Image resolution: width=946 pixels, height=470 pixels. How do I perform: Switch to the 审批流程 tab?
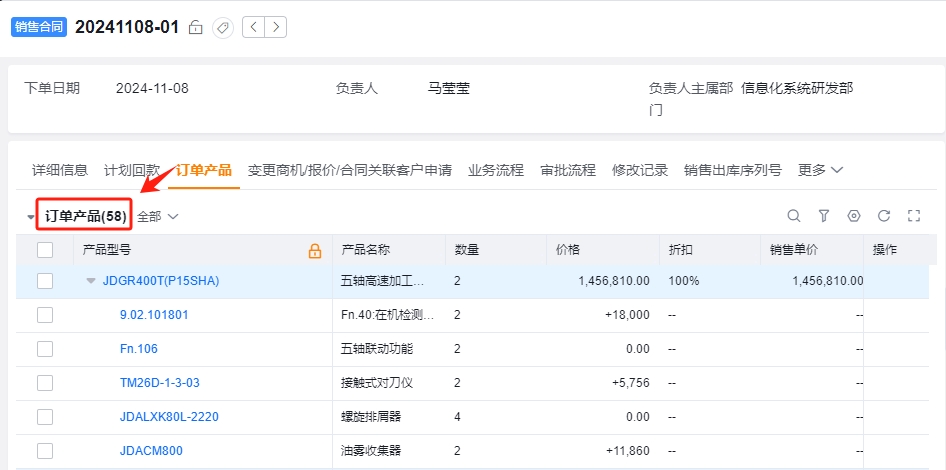pyautogui.click(x=568, y=170)
